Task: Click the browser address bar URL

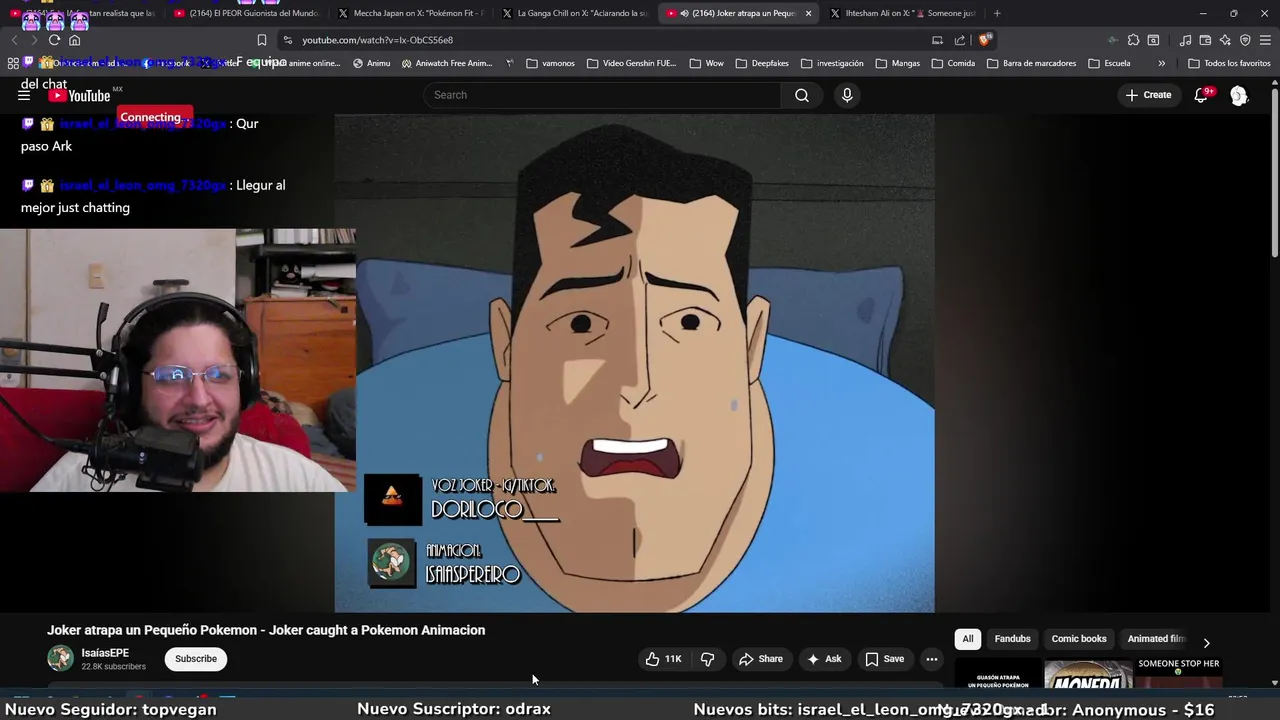Action: 377,40
